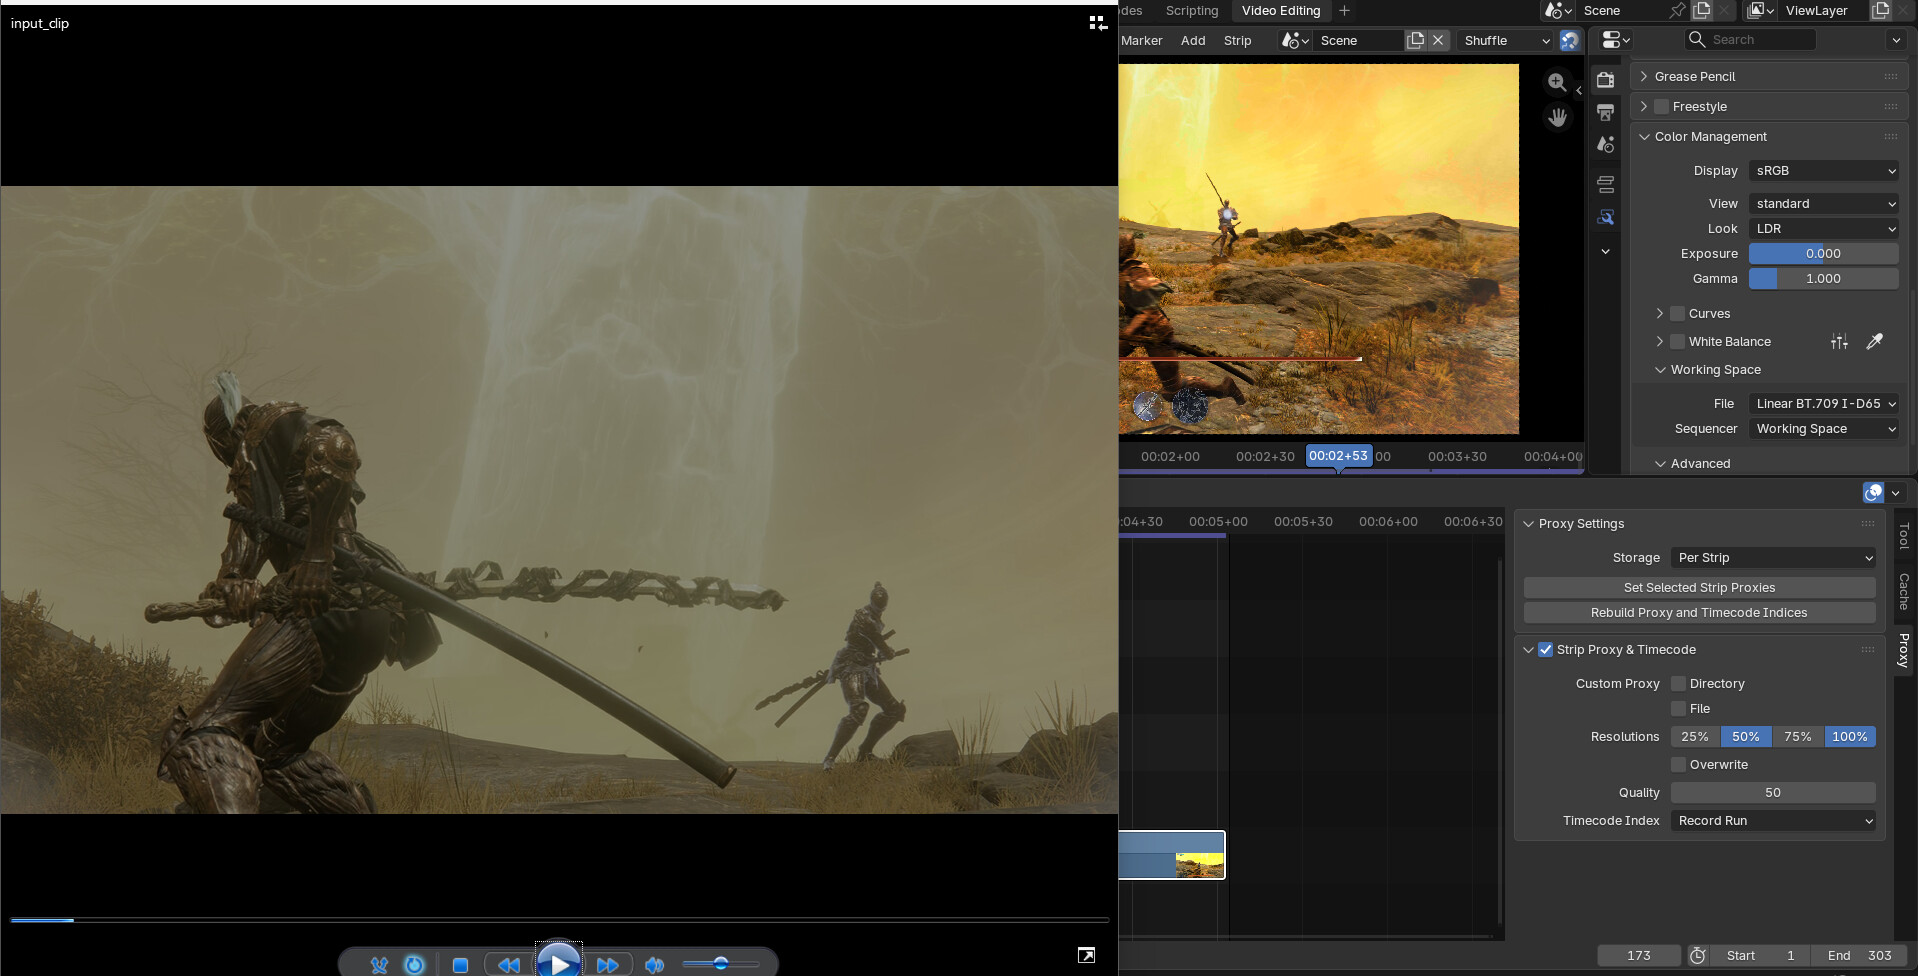The height and width of the screenshot is (976, 1918).
Task: Toggle the 75% proxy resolution
Action: [1797, 736]
